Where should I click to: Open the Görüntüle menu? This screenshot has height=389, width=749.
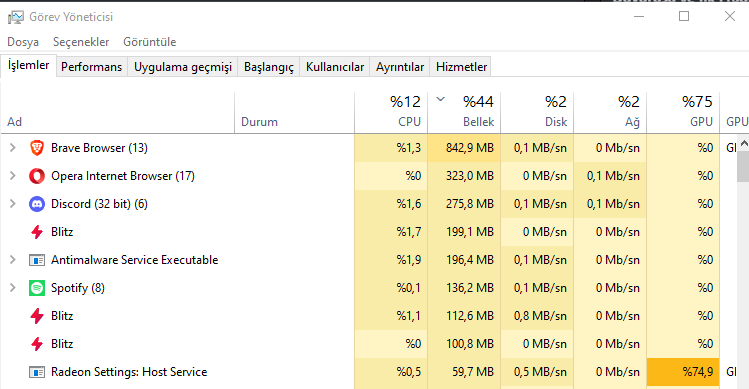(x=150, y=42)
